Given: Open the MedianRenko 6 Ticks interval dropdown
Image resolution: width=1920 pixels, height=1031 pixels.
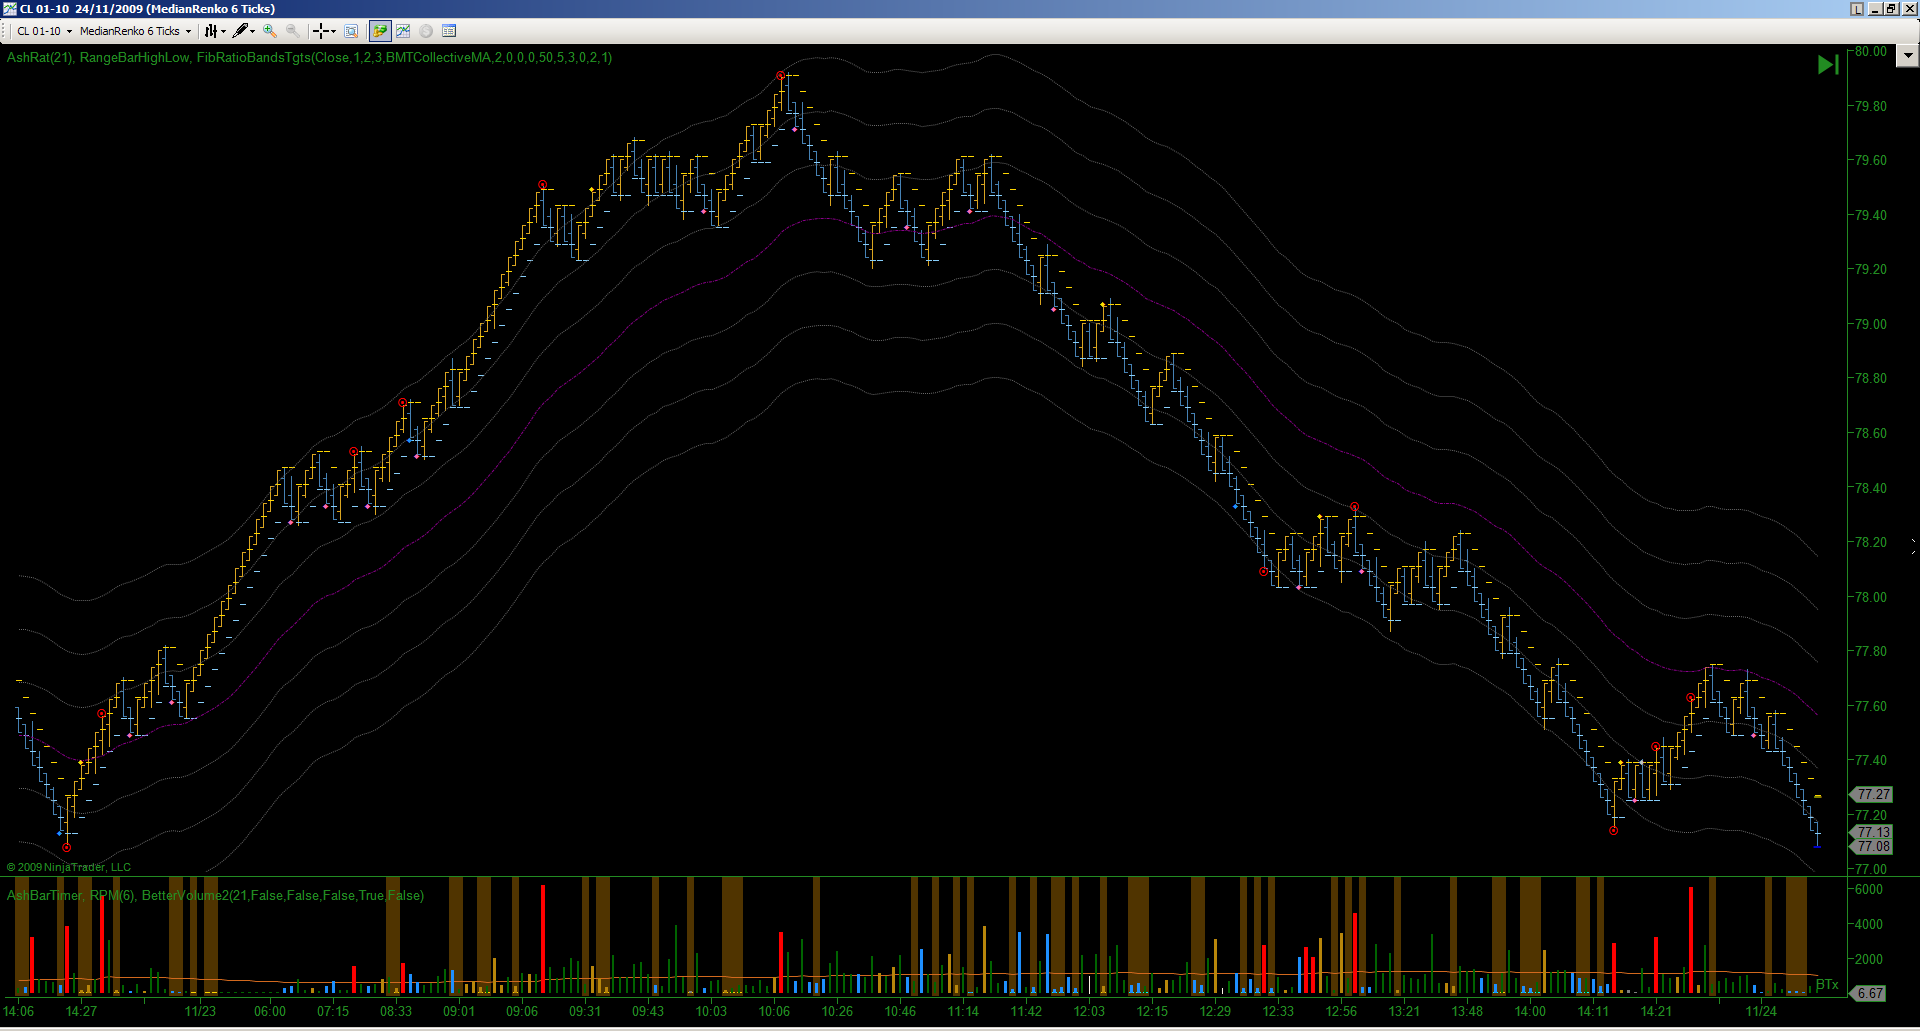Looking at the screenshot, I should point(135,31).
